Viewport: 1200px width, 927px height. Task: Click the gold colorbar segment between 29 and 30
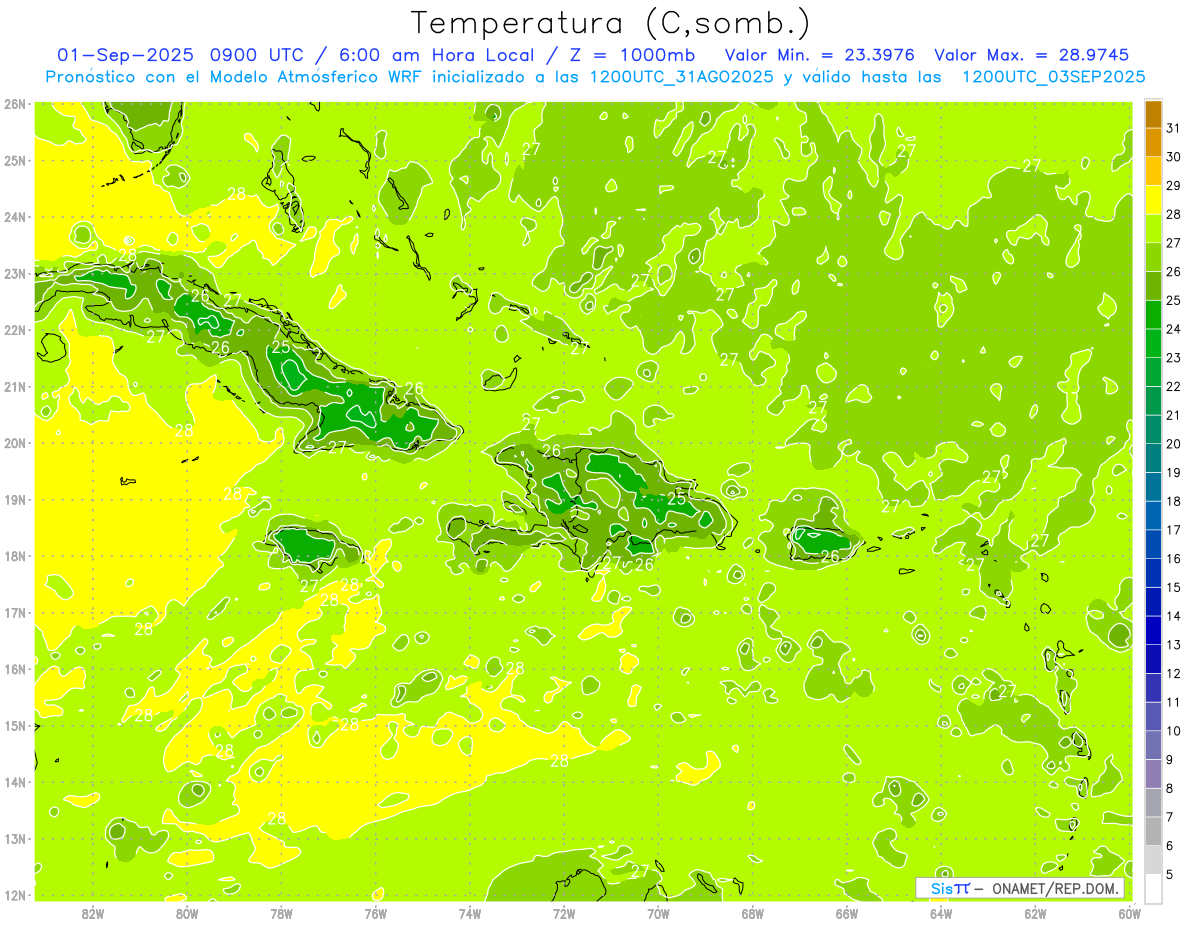coord(1153,172)
